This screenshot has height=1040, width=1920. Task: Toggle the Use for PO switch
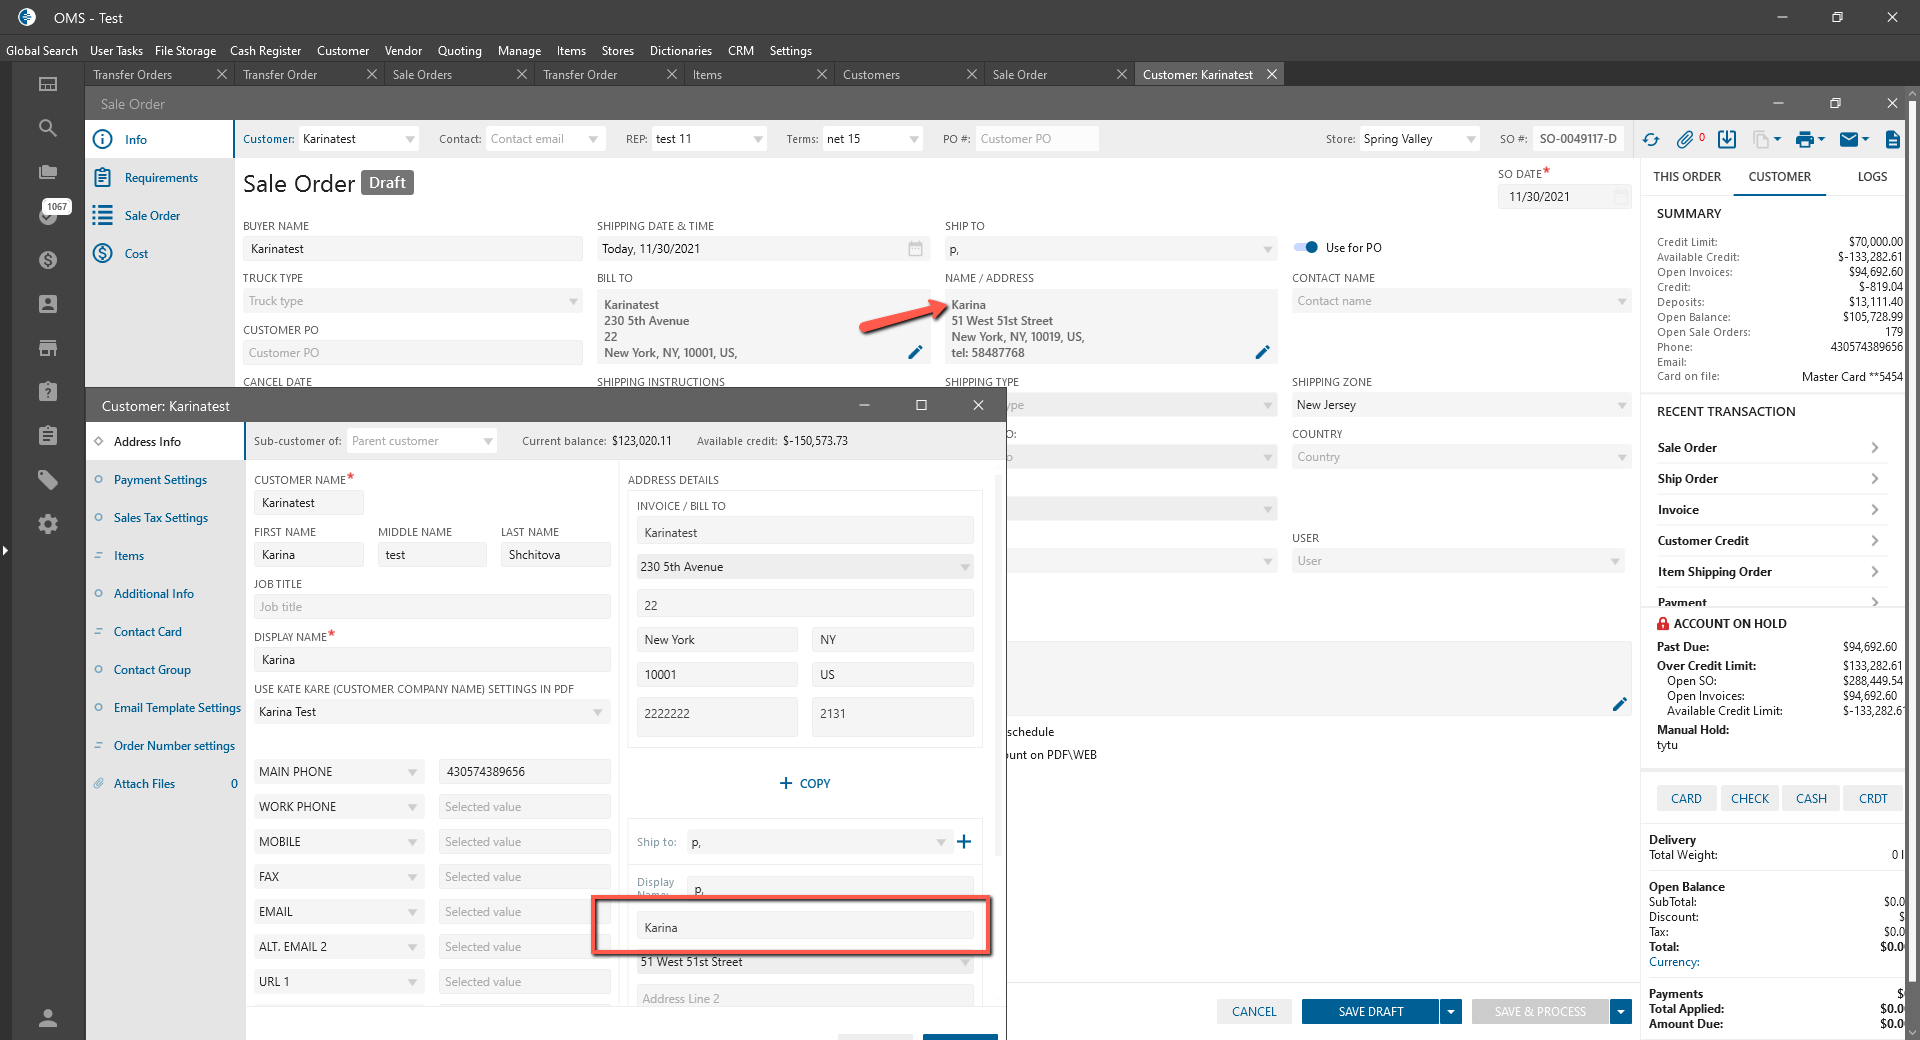coord(1306,248)
